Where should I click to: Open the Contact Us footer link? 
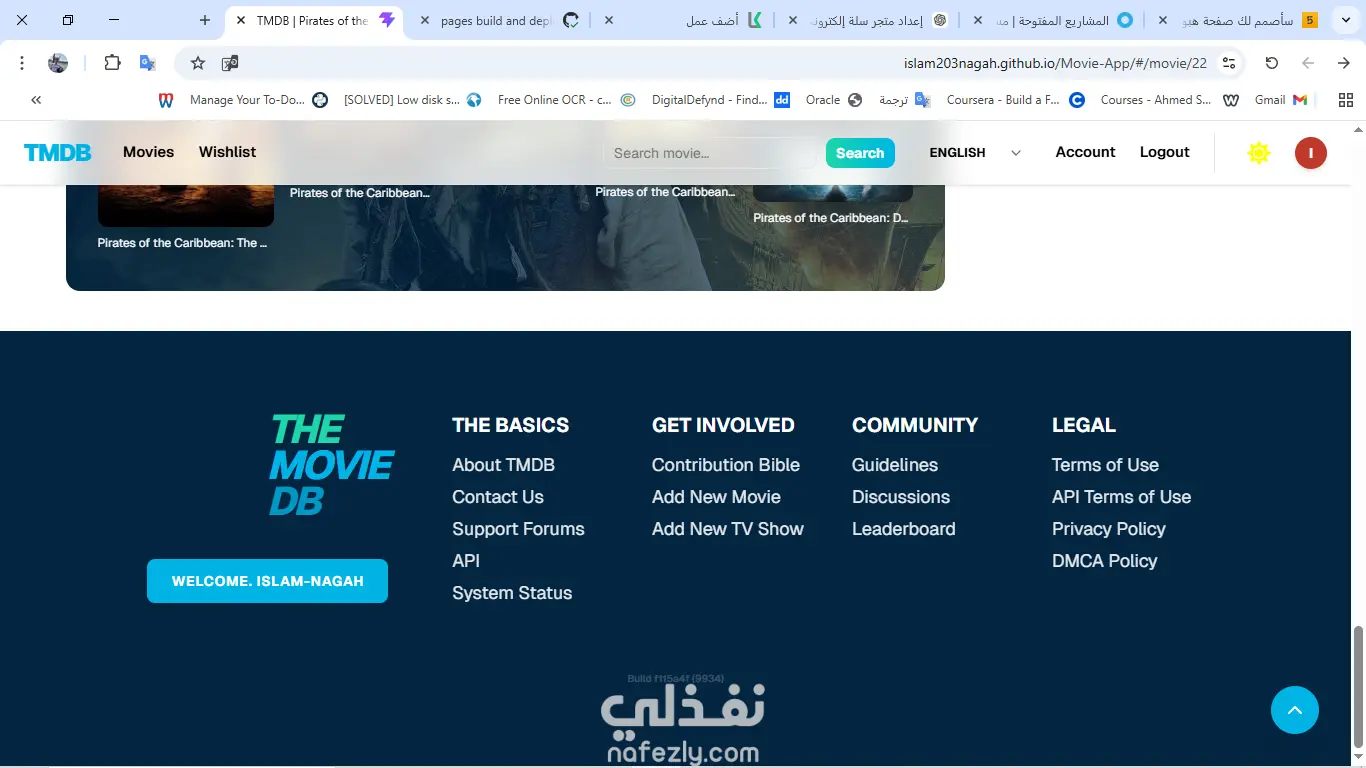pyautogui.click(x=498, y=497)
